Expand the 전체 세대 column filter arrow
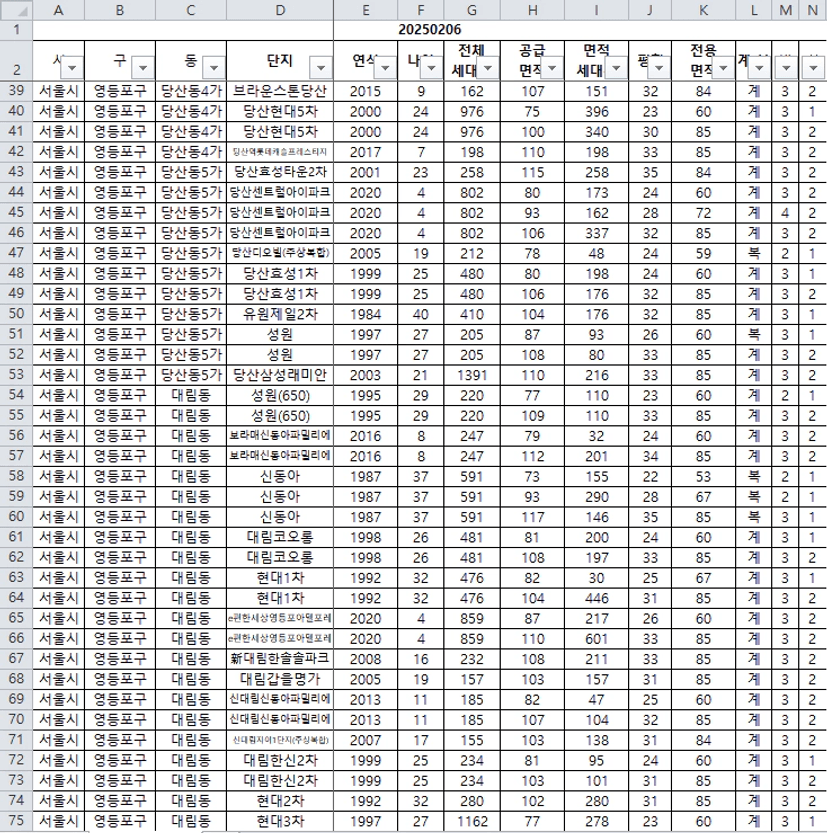 coord(488,67)
